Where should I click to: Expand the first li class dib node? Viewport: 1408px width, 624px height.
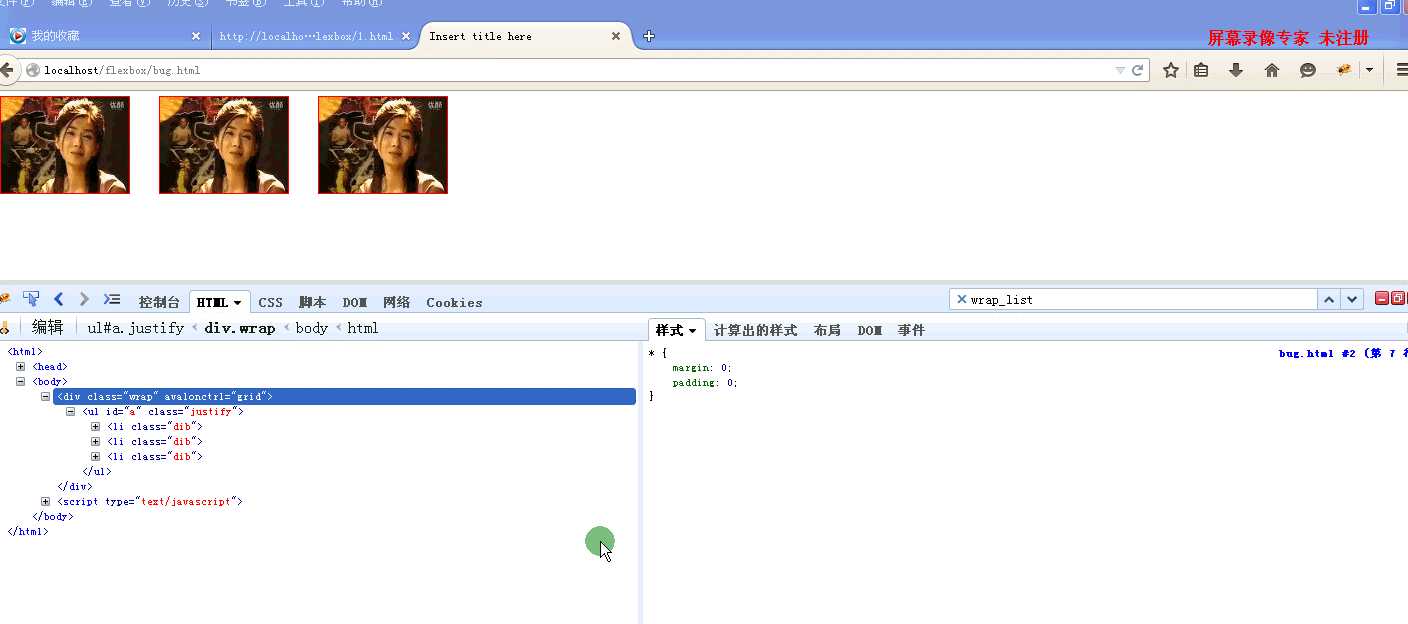(96, 427)
